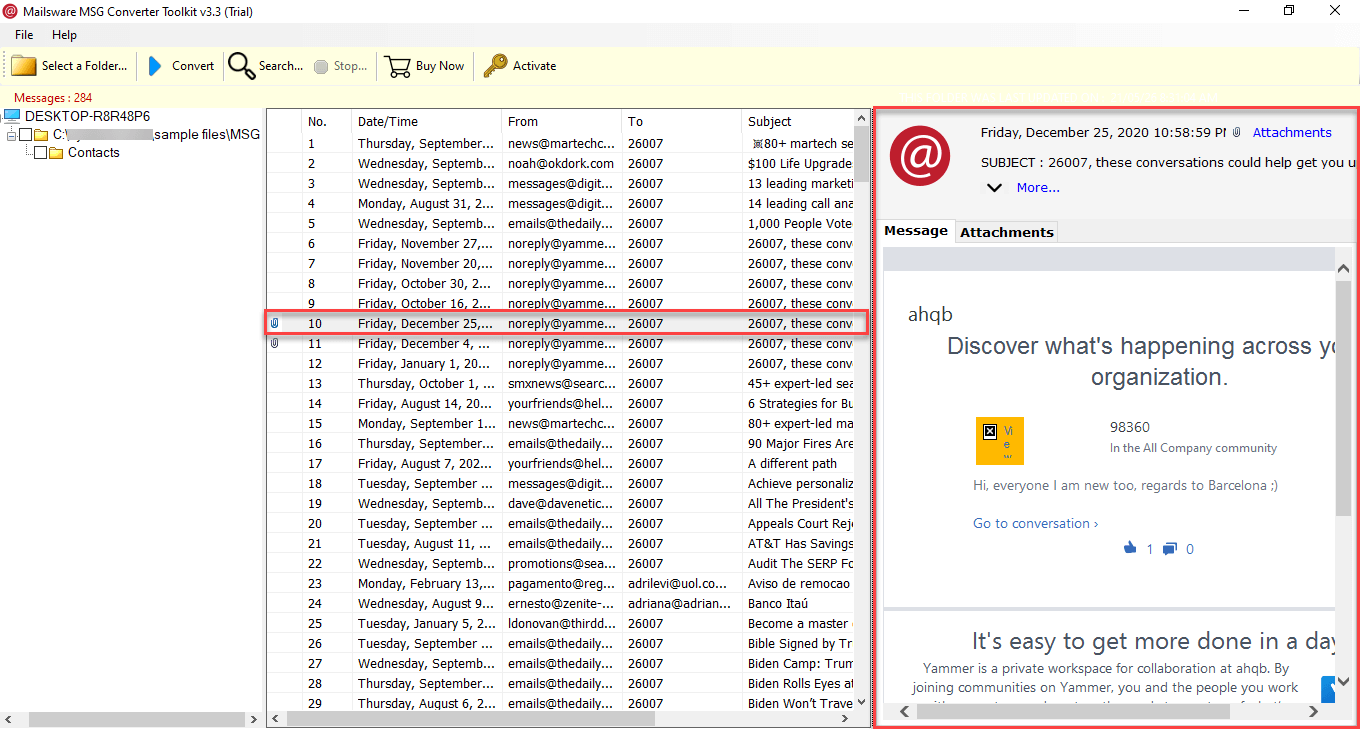Click the Search magnifier icon

point(241,66)
